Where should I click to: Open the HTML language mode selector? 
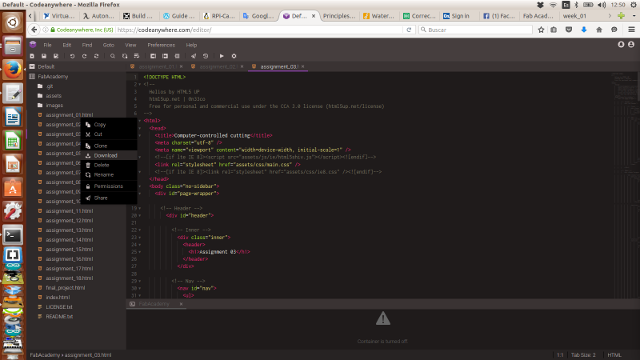click(x=614, y=355)
